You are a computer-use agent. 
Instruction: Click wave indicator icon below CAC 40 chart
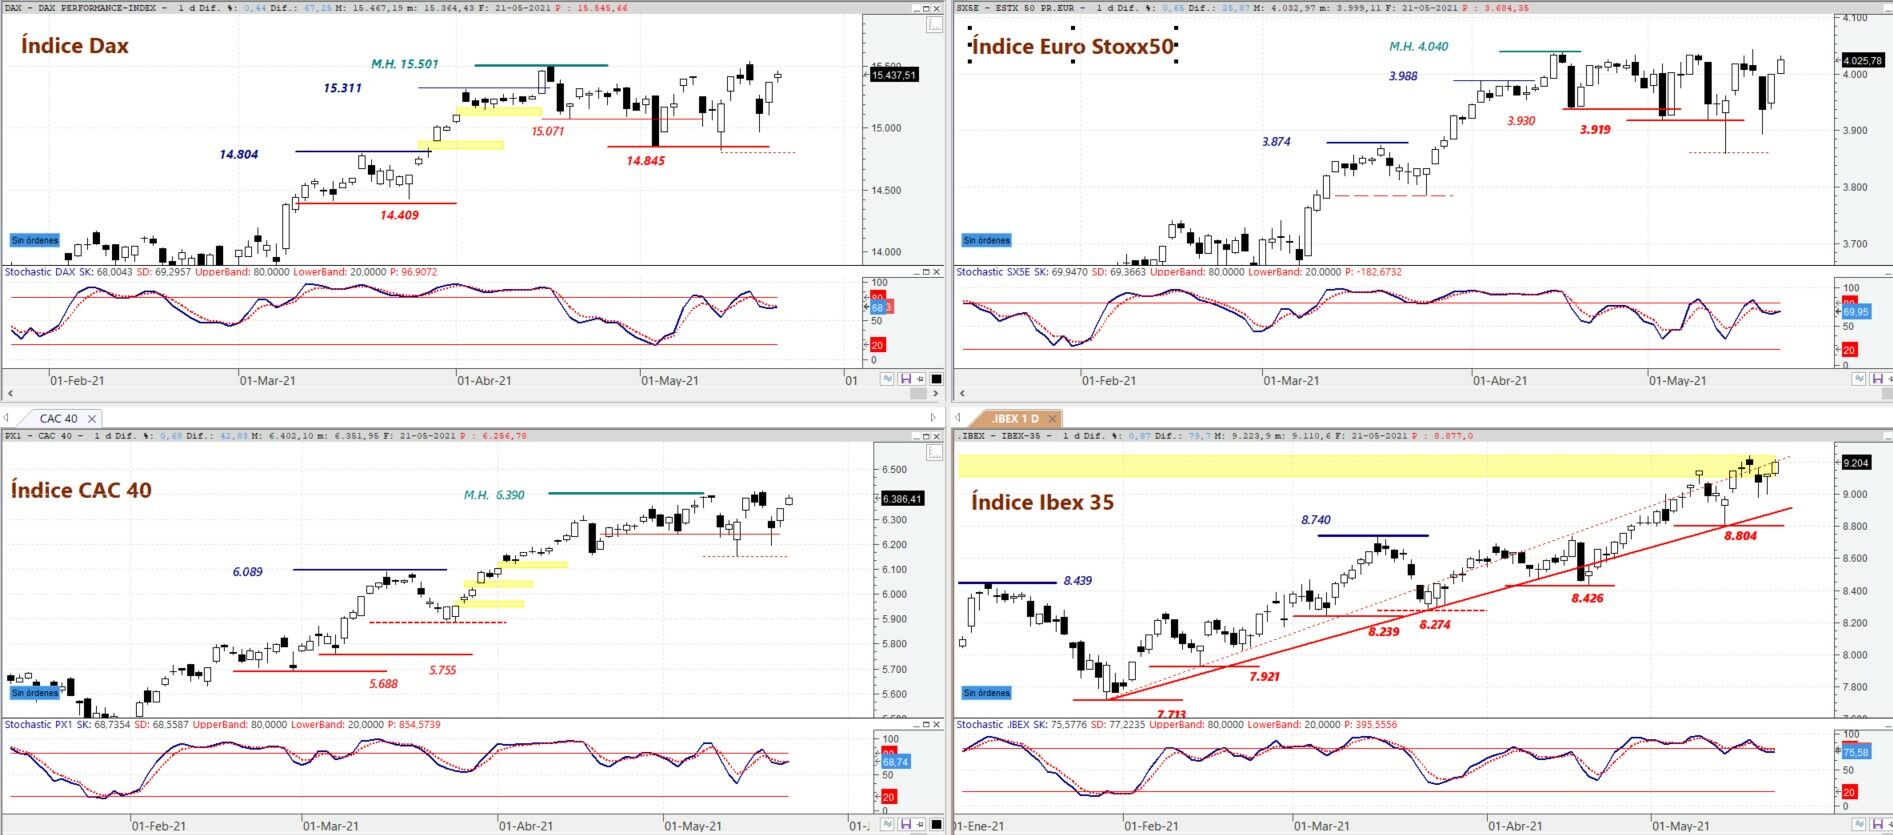[887, 825]
